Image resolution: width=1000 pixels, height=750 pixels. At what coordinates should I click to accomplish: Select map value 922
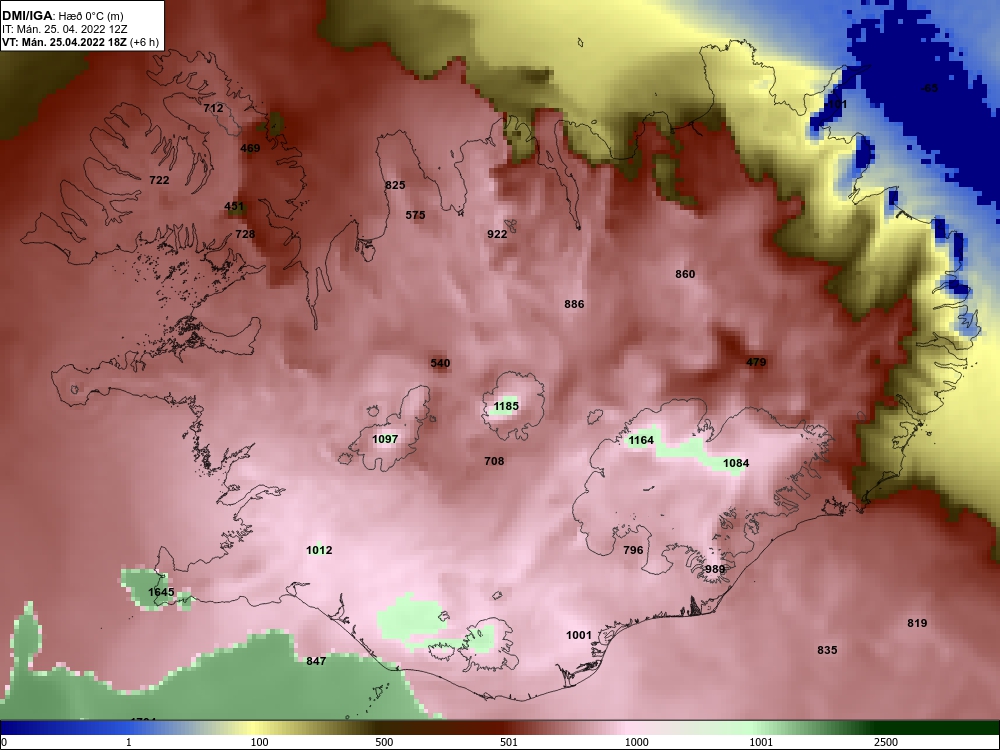click(x=497, y=235)
